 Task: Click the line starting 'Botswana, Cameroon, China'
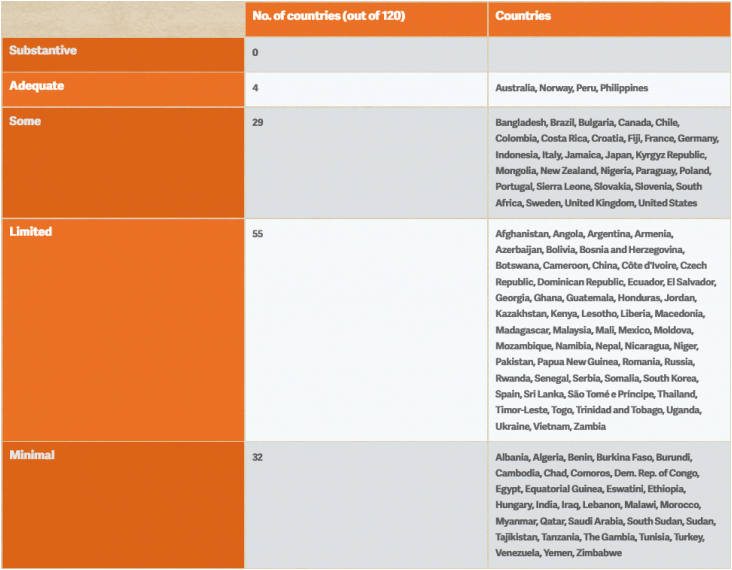(x=601, y=265)
